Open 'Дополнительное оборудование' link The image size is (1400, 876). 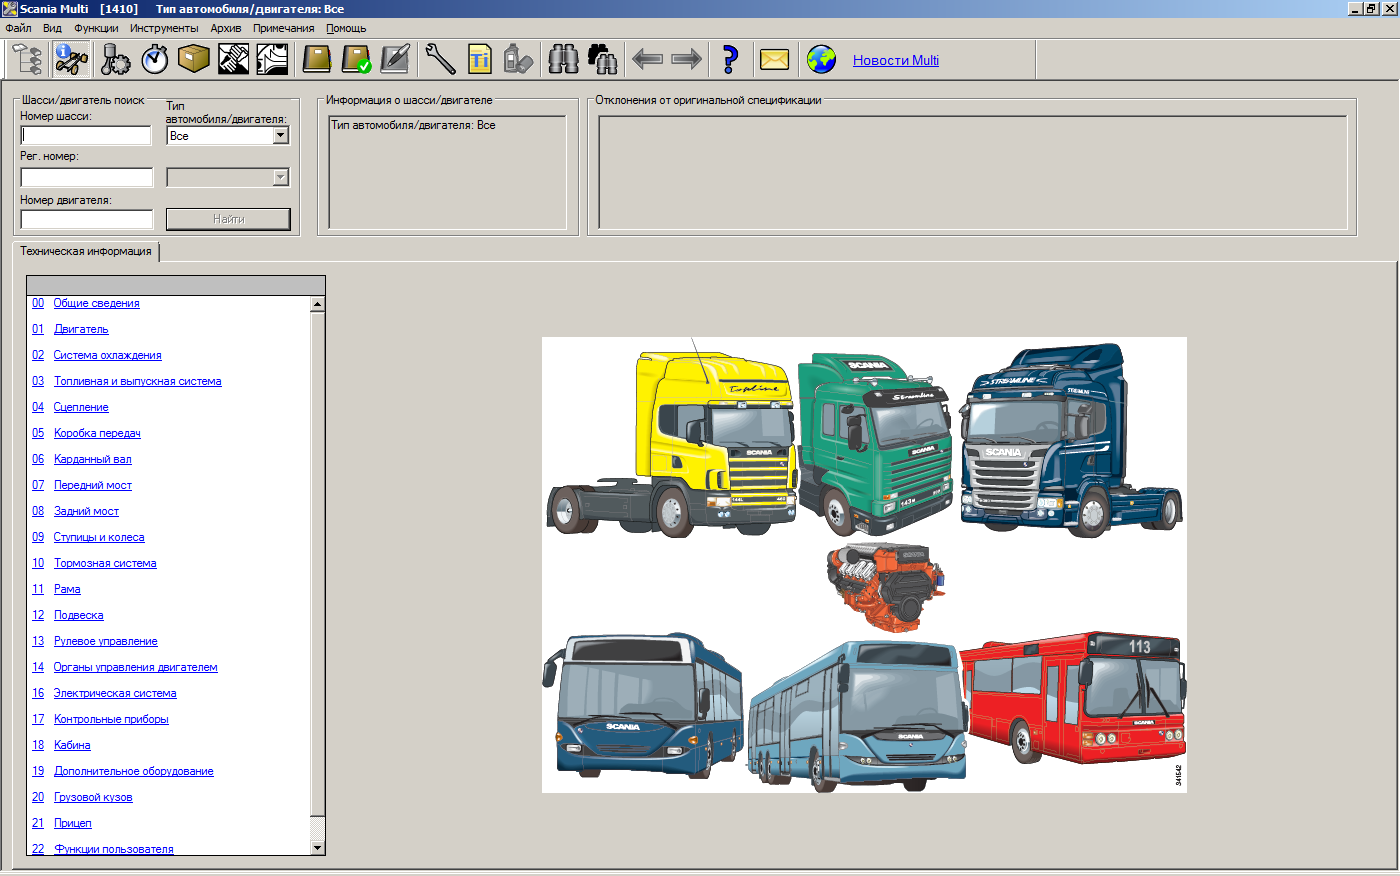(134, 771)
